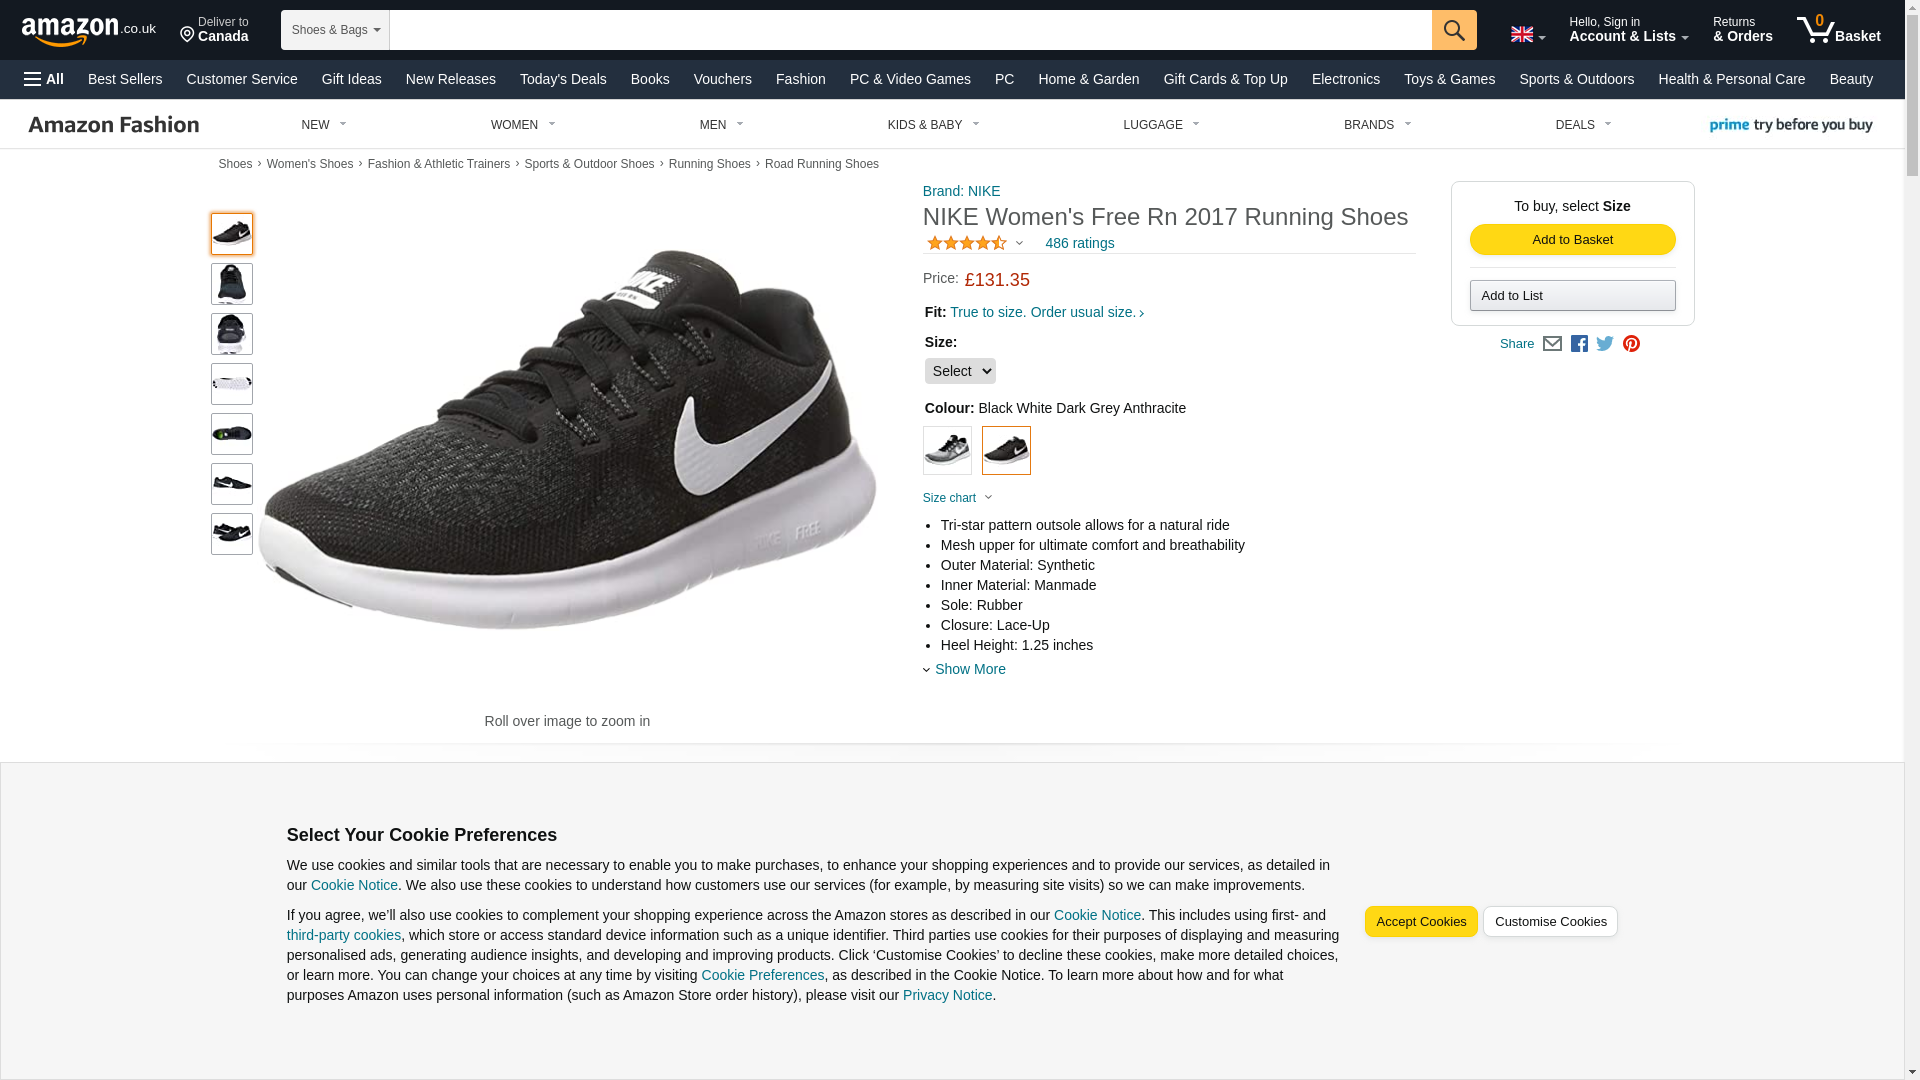Viewport: 1920px width, 1080px height.
Task: Expand the Shoes & Bags search category
Action: click(x=335, y=30)
